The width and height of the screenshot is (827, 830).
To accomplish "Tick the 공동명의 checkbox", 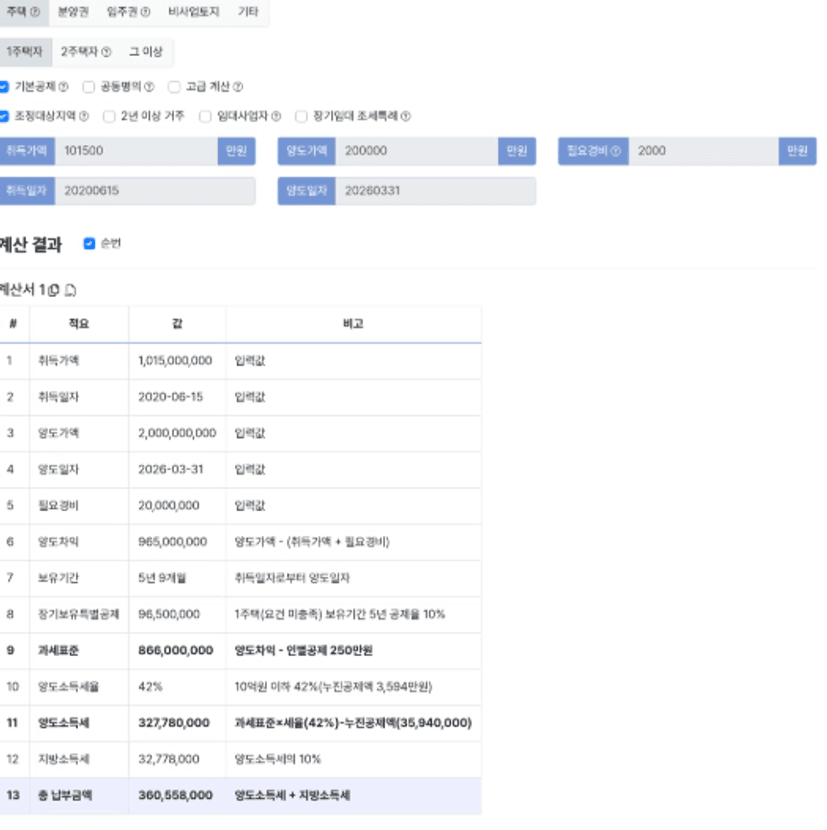I will click(x=89, y=87).
